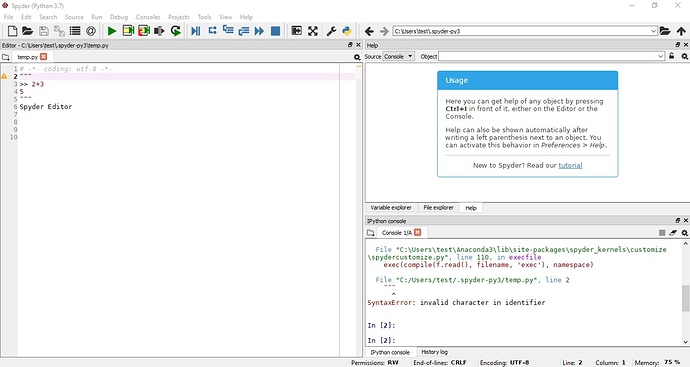Open the Search menu

pyautogui.click(x=48, y=17)
